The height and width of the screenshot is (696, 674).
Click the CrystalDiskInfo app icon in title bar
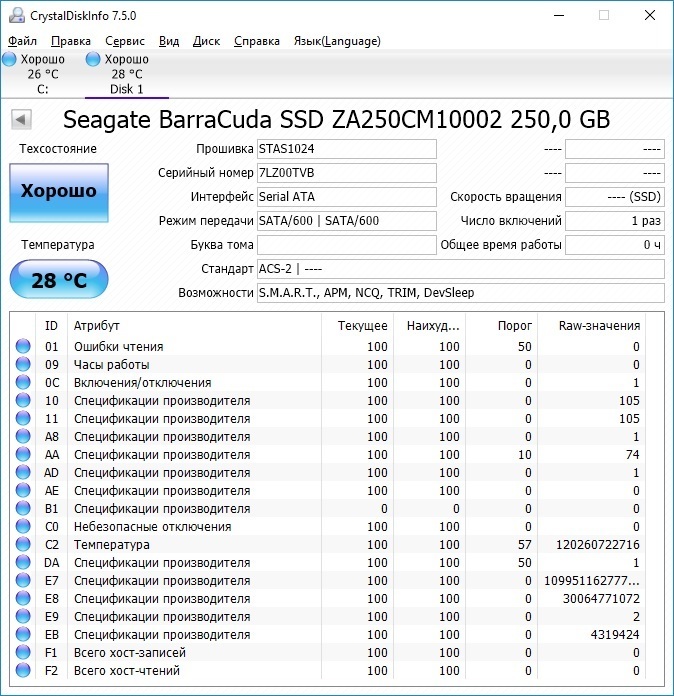coord(15,16)
